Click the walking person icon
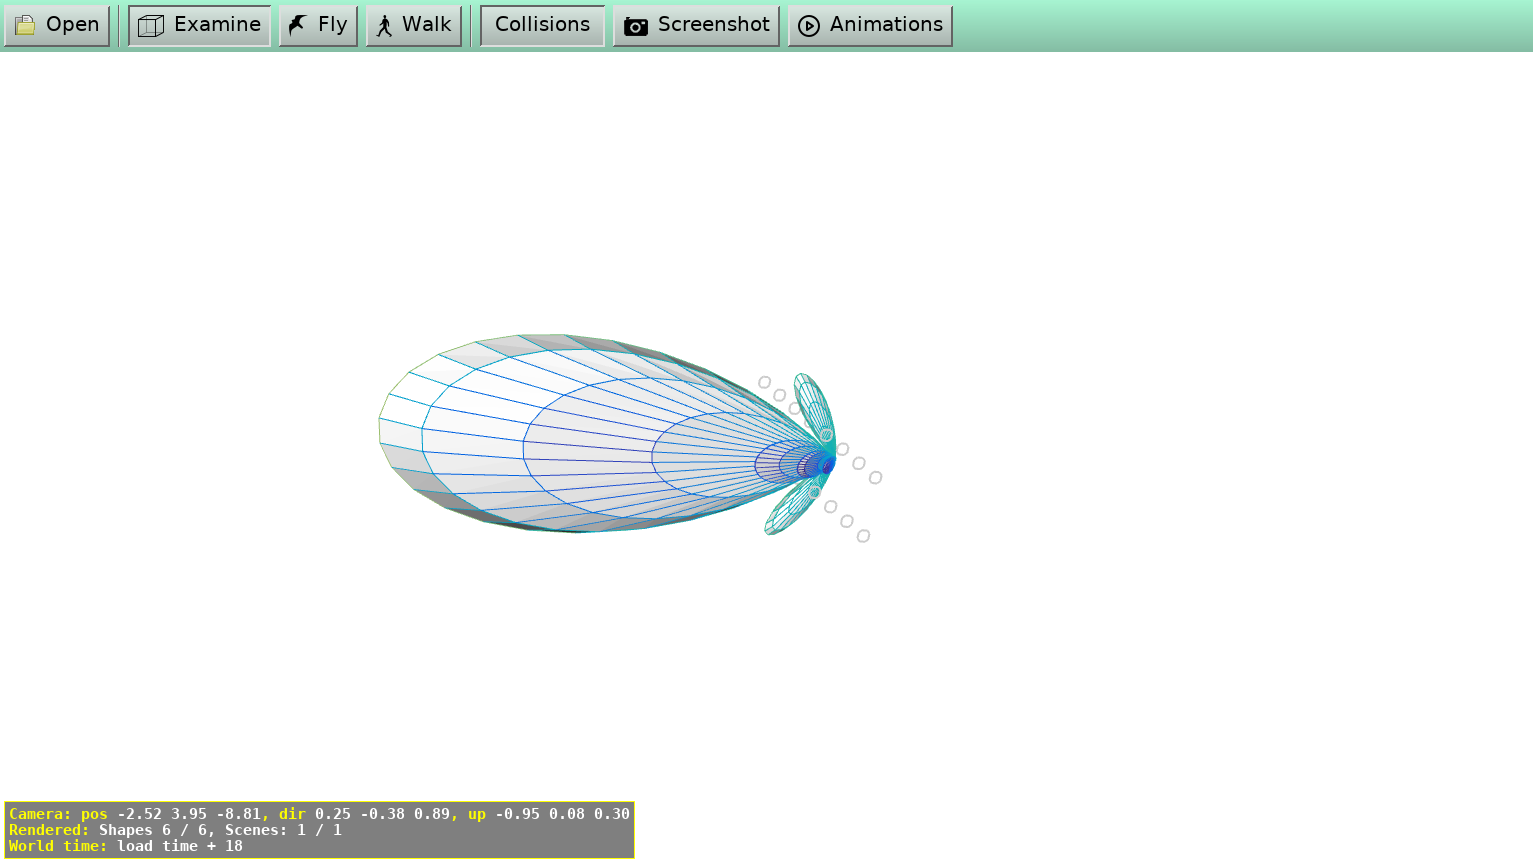Image resolution: width=1533 pixels, height=860 pixels. (x=385, y=26)
